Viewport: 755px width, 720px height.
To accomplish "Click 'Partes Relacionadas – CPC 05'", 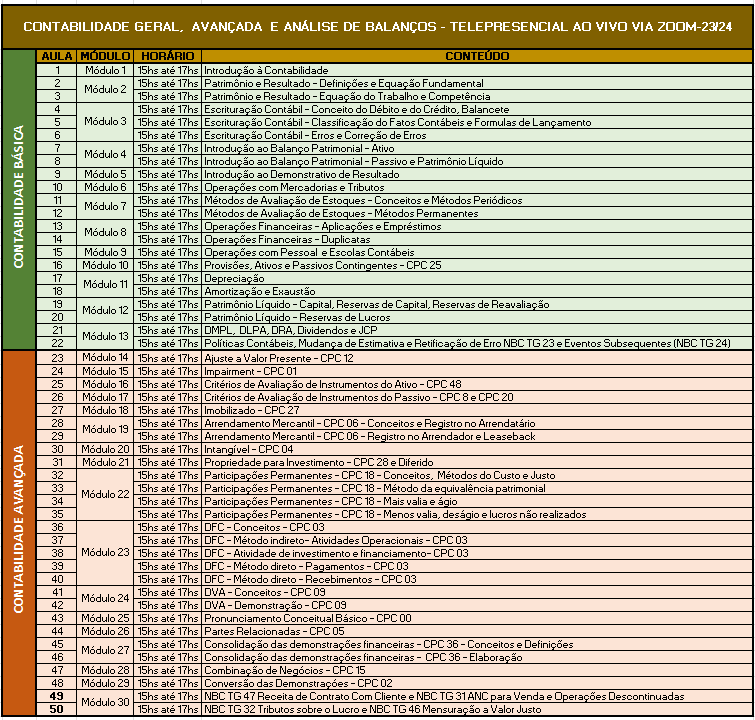I will 477,631.
